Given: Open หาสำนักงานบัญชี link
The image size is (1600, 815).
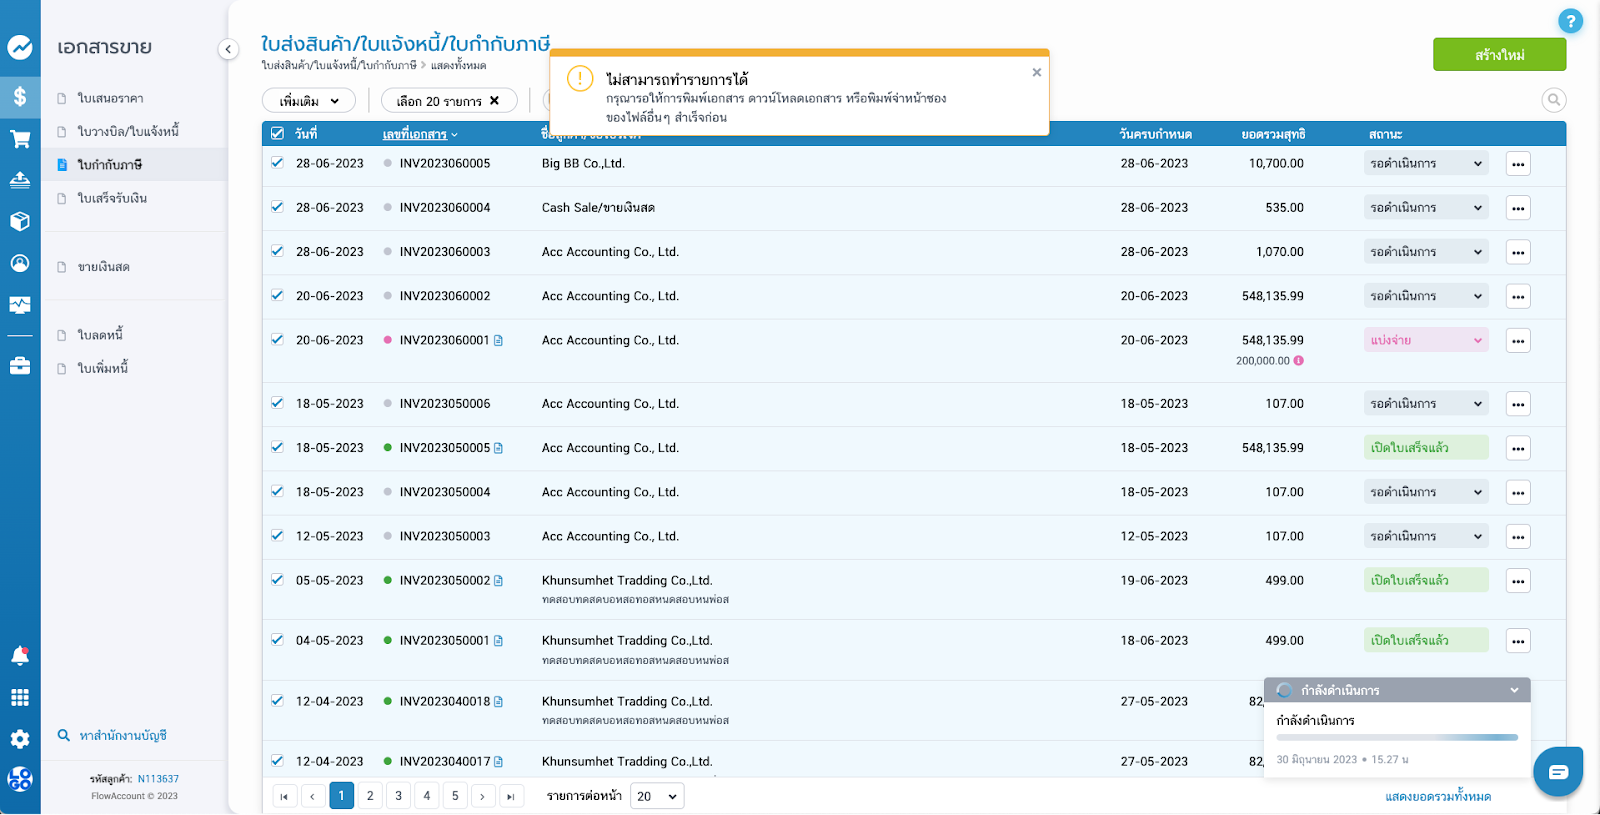Looking at the screenshot, I should 123,736.
